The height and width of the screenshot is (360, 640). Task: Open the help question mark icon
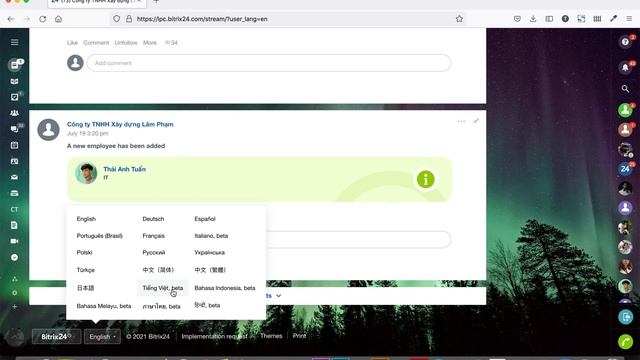coord(625,42)
